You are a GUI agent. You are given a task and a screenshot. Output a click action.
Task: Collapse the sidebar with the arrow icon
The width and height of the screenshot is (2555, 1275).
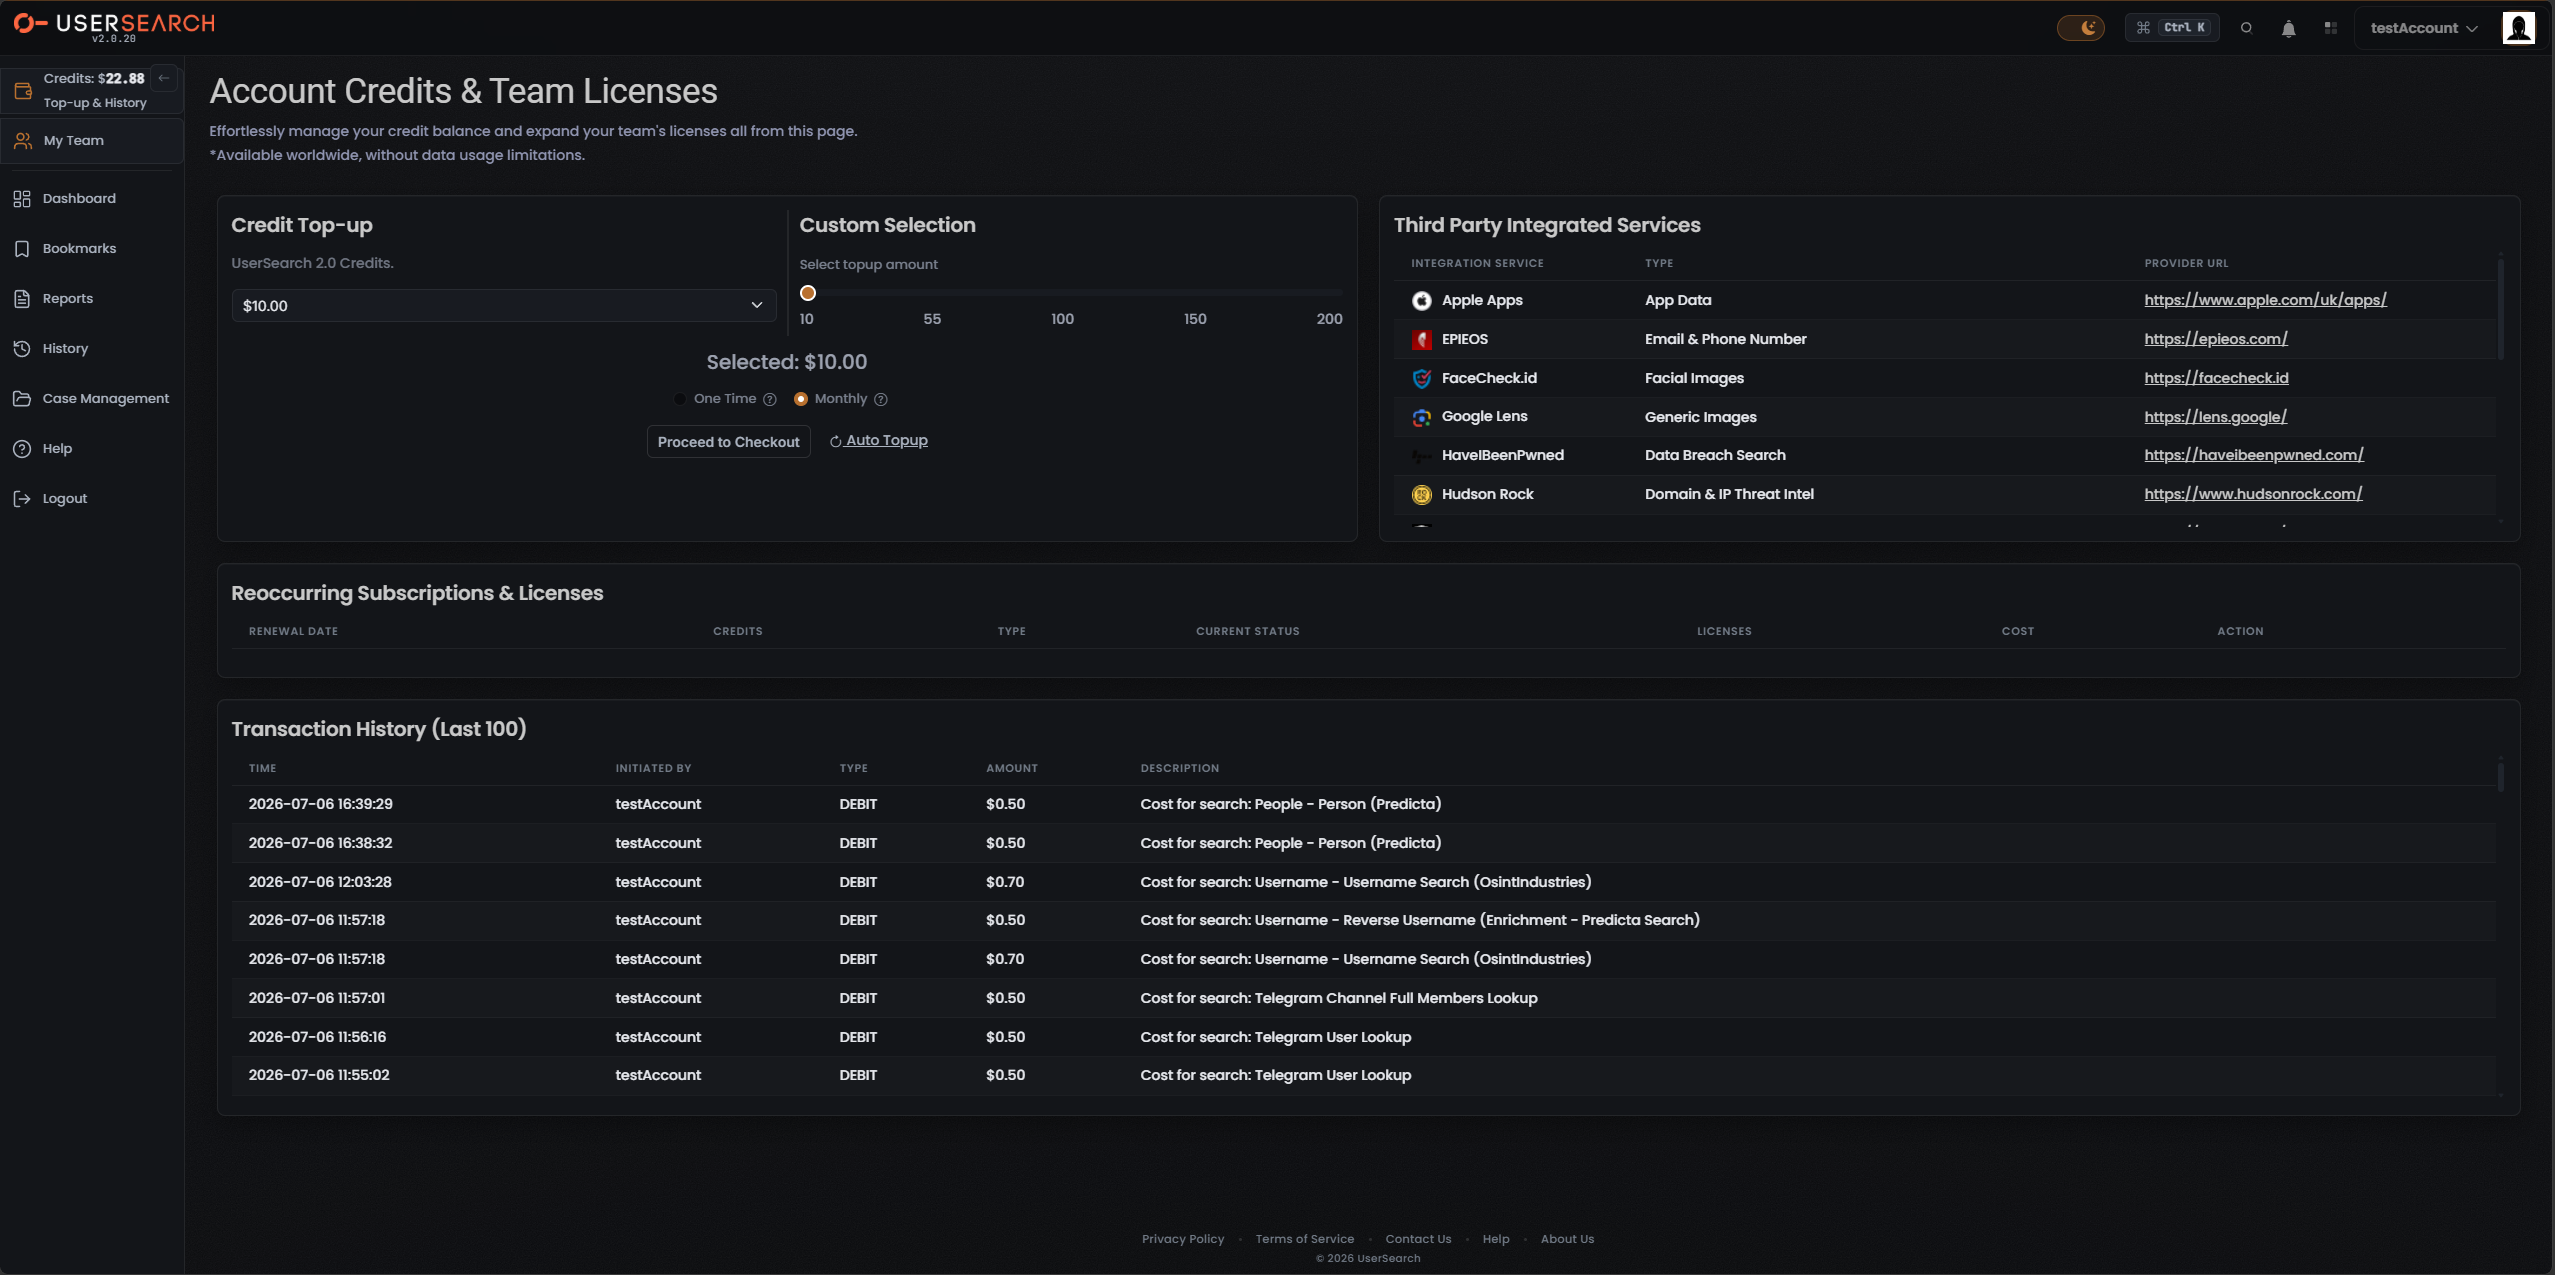163,78
